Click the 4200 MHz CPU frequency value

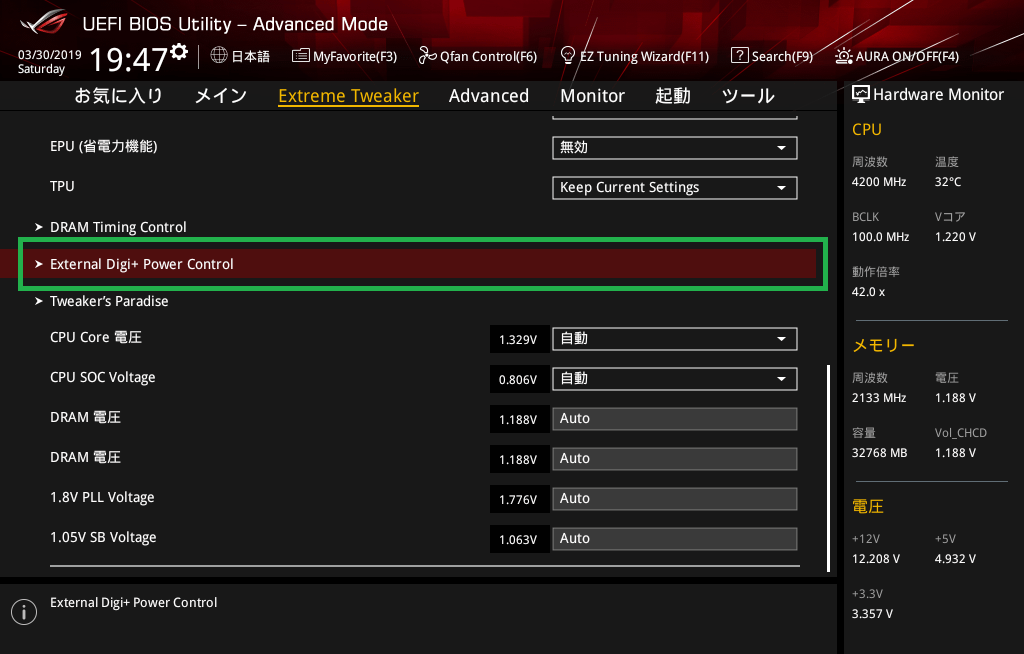click(879, 182)
